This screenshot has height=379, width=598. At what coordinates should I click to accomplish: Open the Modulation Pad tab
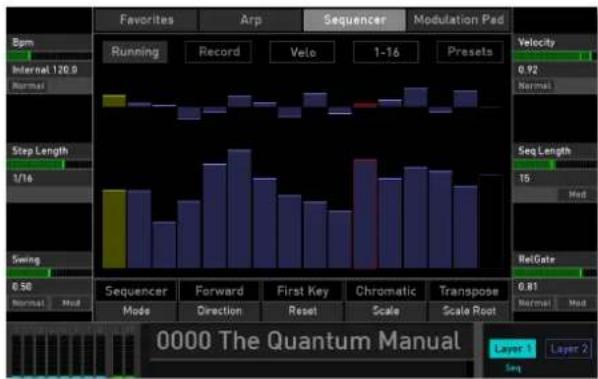tap(459, 20)
